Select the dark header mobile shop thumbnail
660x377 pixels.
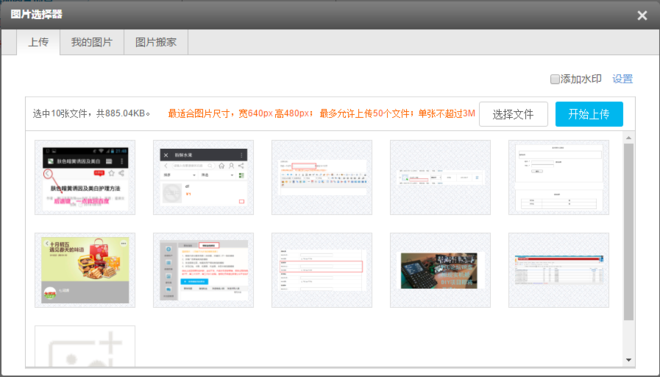point(203,178)
